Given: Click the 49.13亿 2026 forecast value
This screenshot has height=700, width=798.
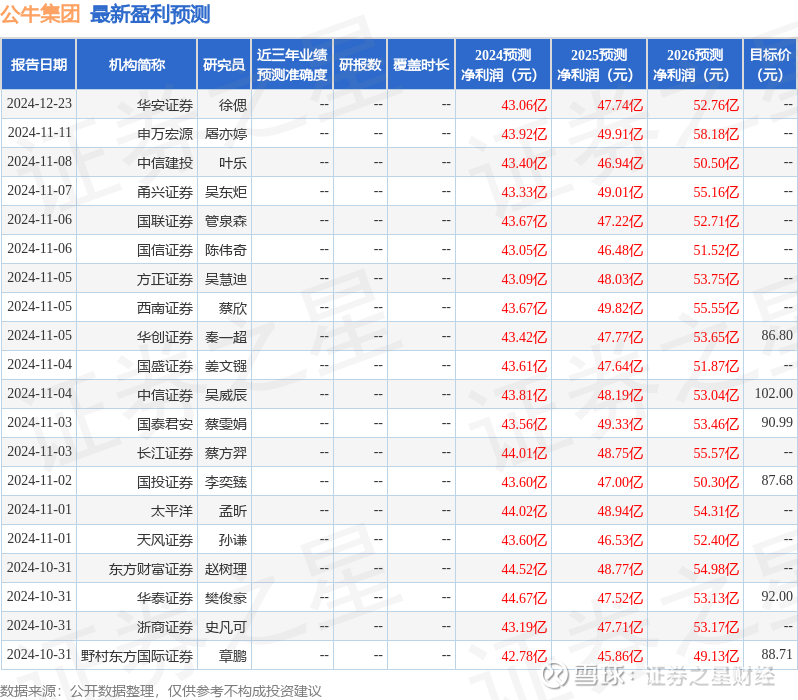Looking at the screenshot, I should [716, 657].
